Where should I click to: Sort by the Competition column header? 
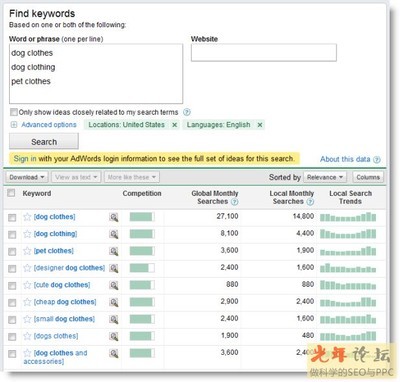click(x=142, y=194)
